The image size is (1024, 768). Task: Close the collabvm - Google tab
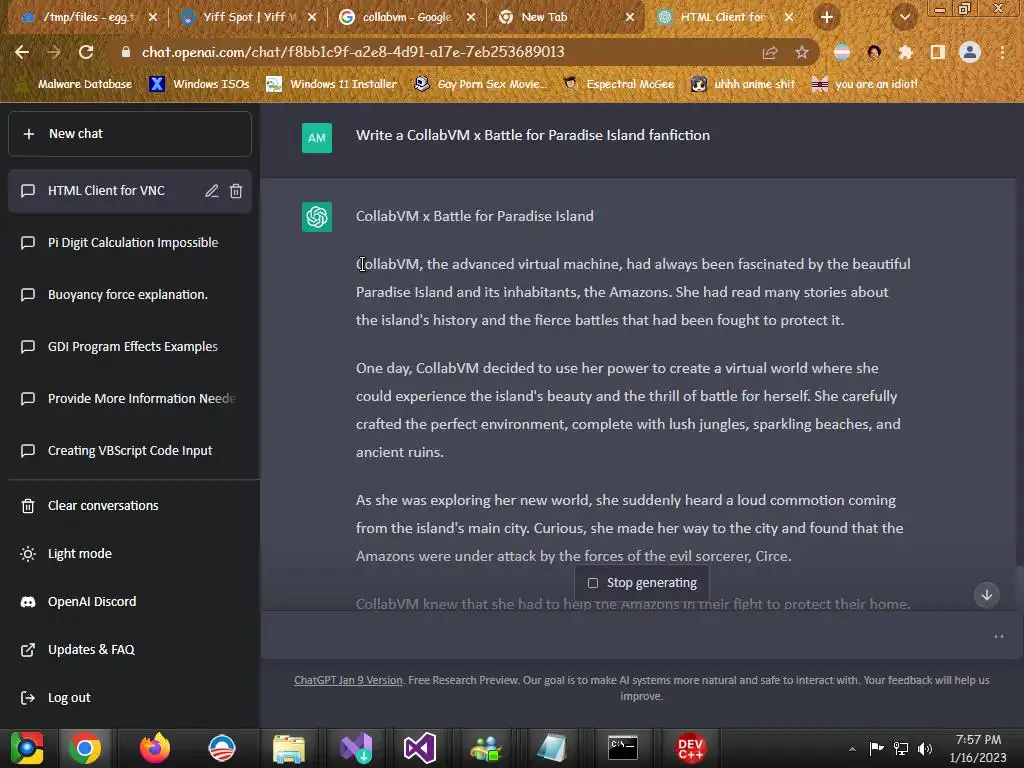point(471,17)
